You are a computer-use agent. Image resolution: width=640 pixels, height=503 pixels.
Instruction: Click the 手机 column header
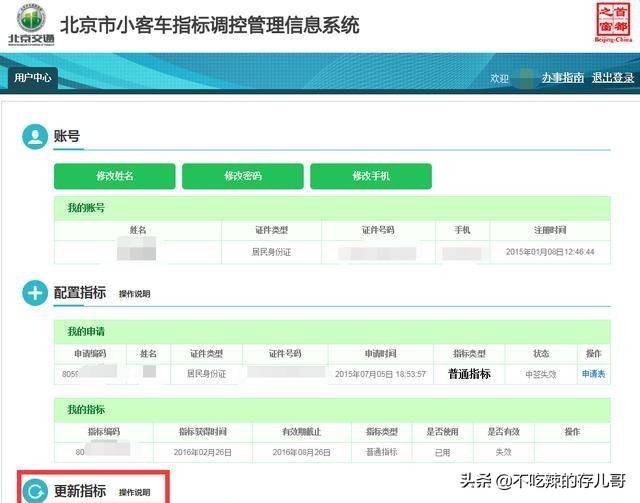tap(462, 230)
